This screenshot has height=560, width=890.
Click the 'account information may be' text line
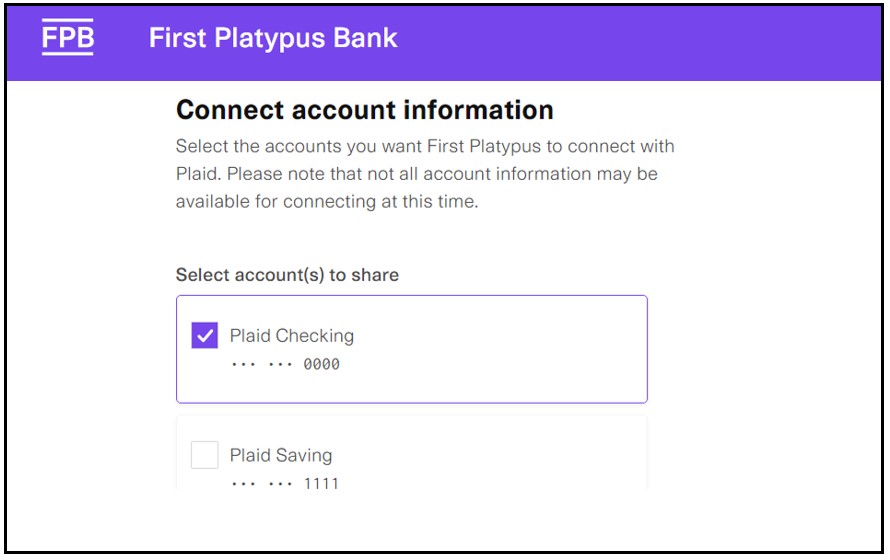coord(540,174)
